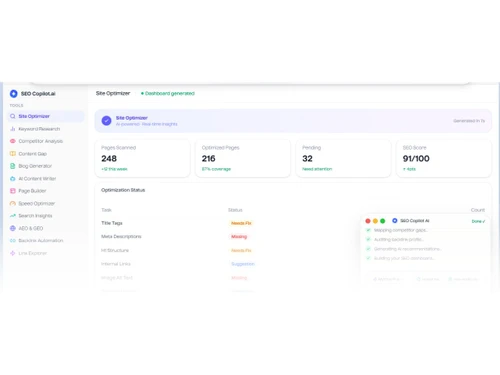Click the check beside Generating AI recommendations
500x375 pixels.
(x=368, y=249)
